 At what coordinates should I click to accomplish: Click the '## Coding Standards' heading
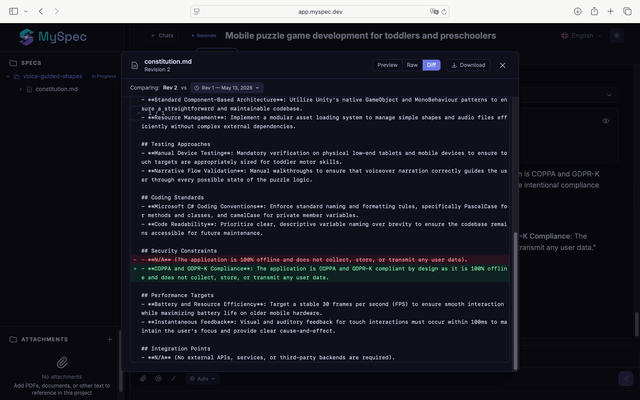click(174, 198)
